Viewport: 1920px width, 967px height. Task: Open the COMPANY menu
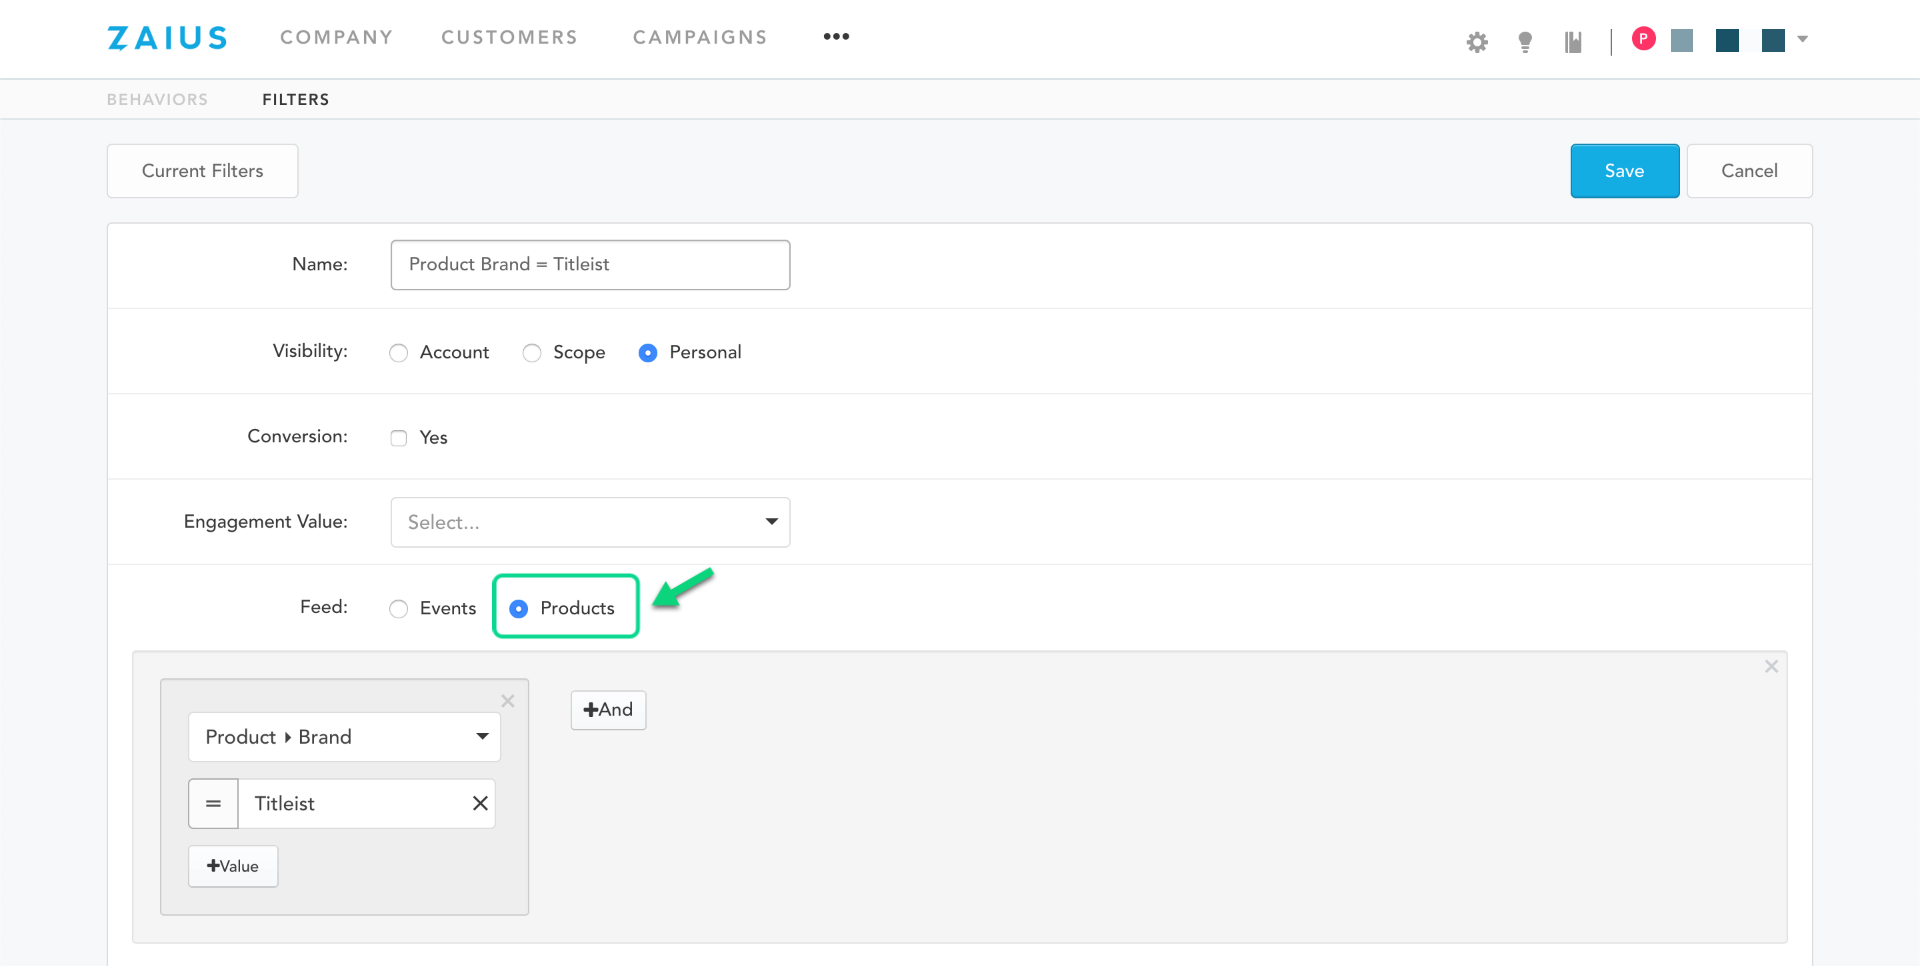pos(336,38)
